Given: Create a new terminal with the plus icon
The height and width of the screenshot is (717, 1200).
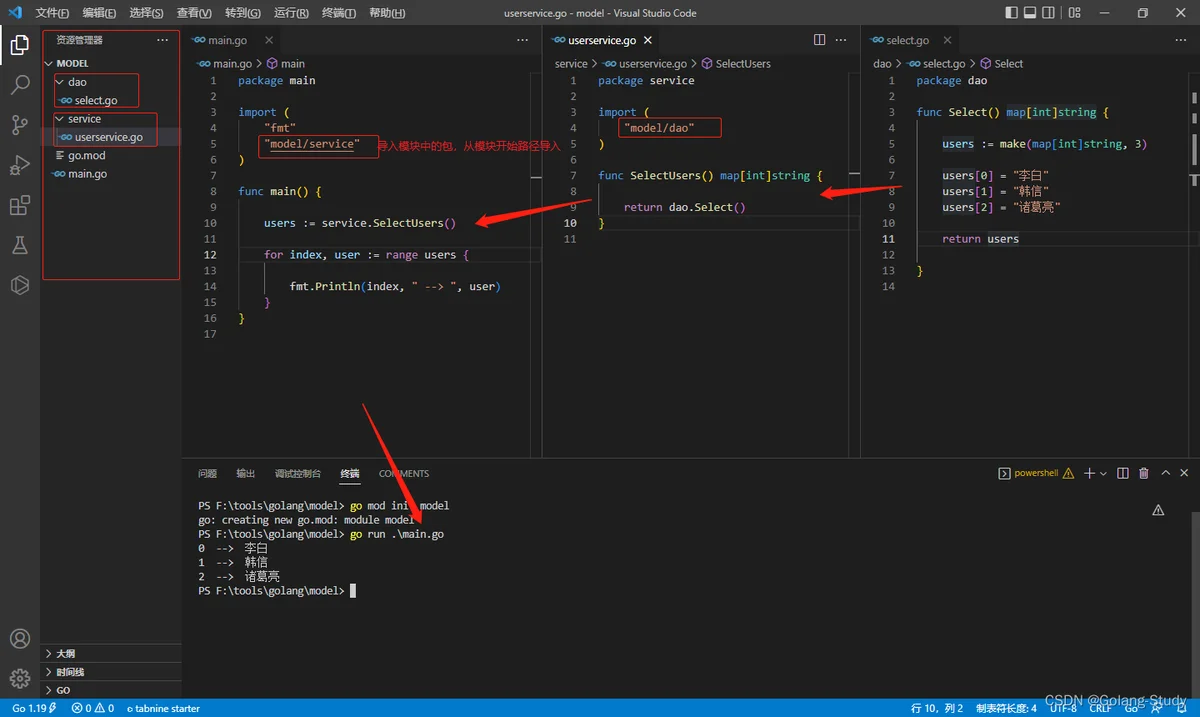Looking at the screenshot, I should (x=1089, y=473).
